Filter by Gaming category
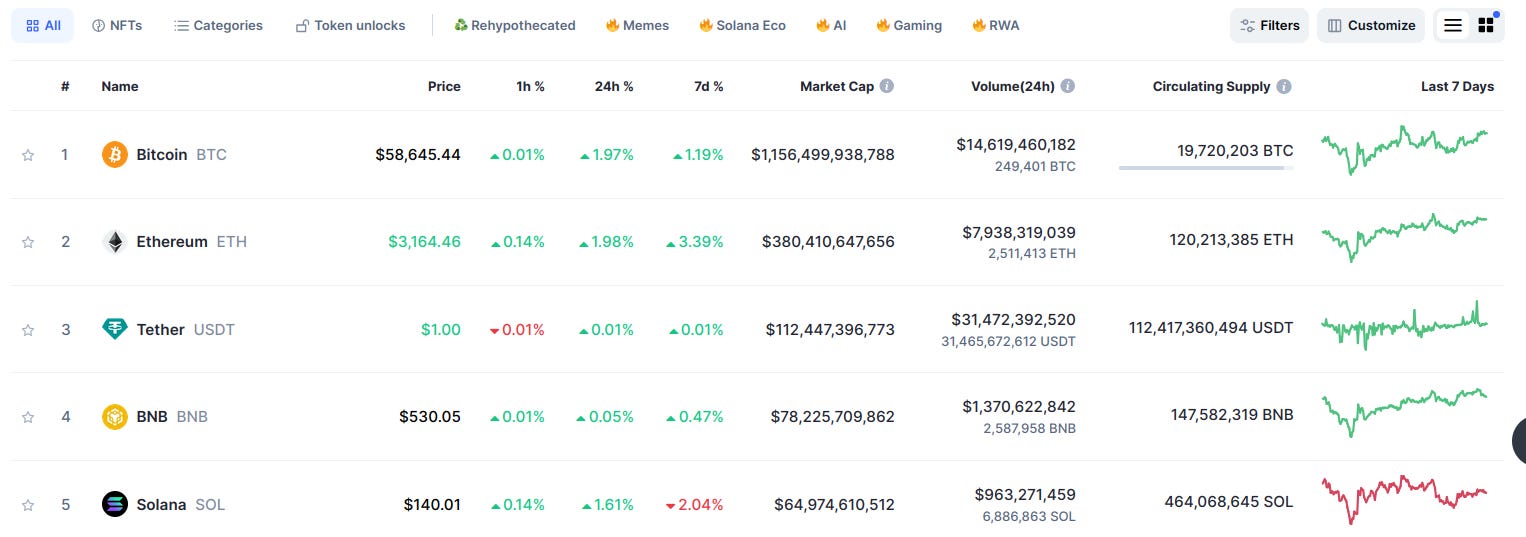 click(x=909, y=25)
